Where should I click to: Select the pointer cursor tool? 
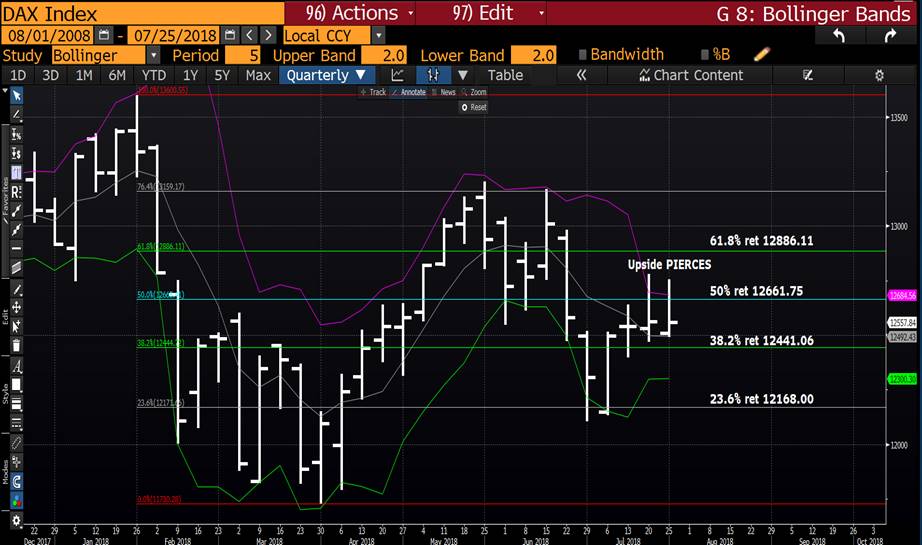click(16, 95)
